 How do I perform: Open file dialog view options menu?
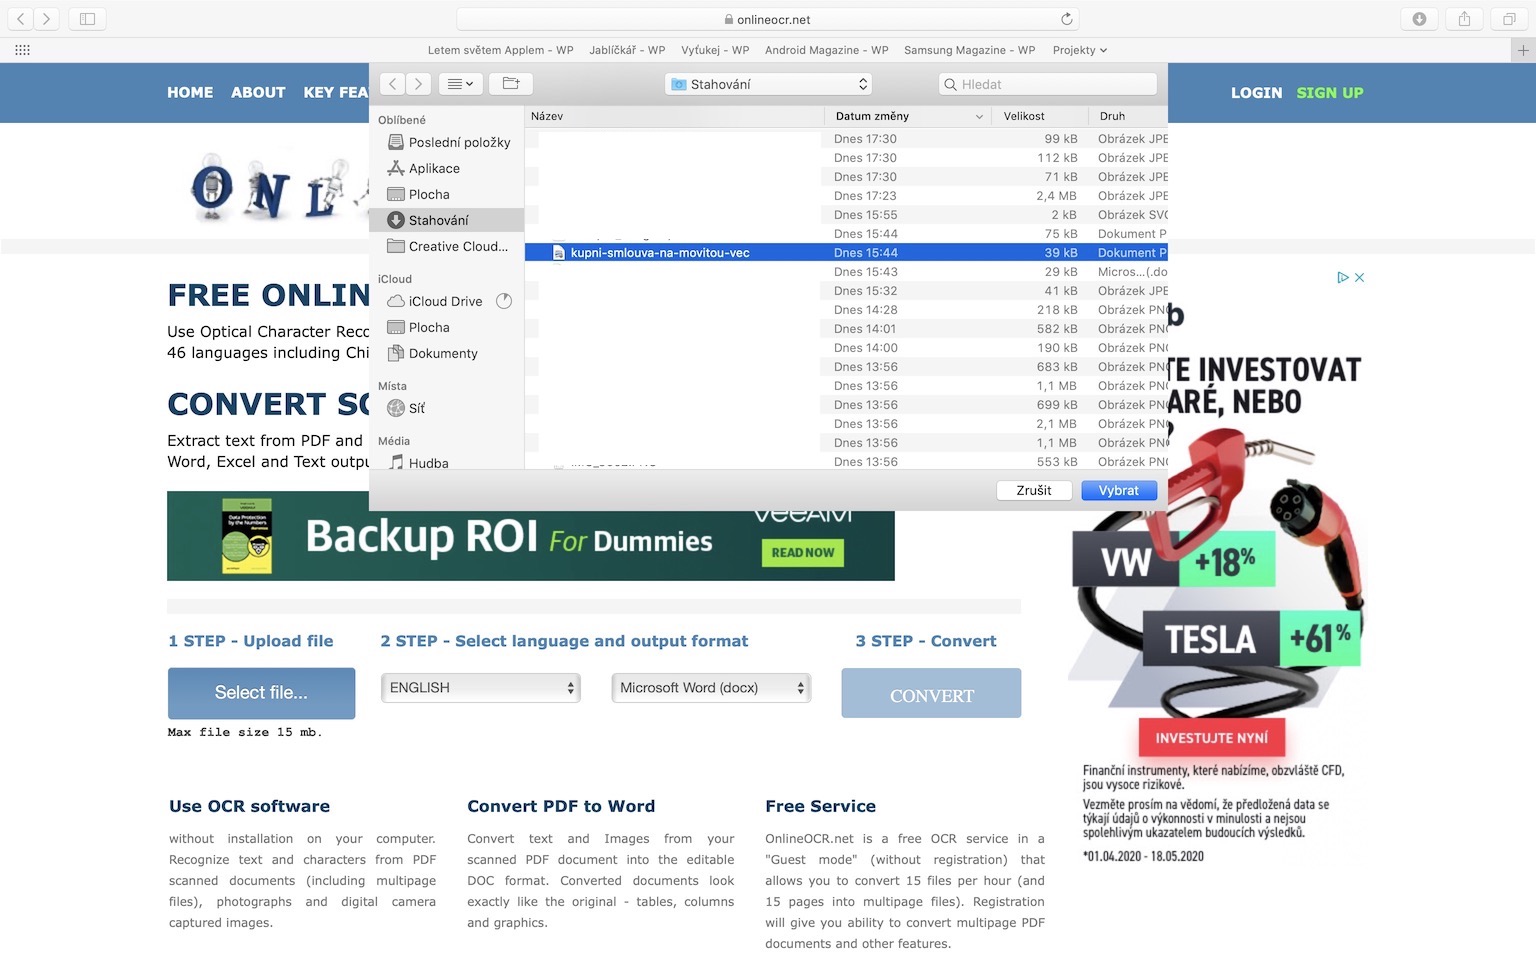pos(460,84)
